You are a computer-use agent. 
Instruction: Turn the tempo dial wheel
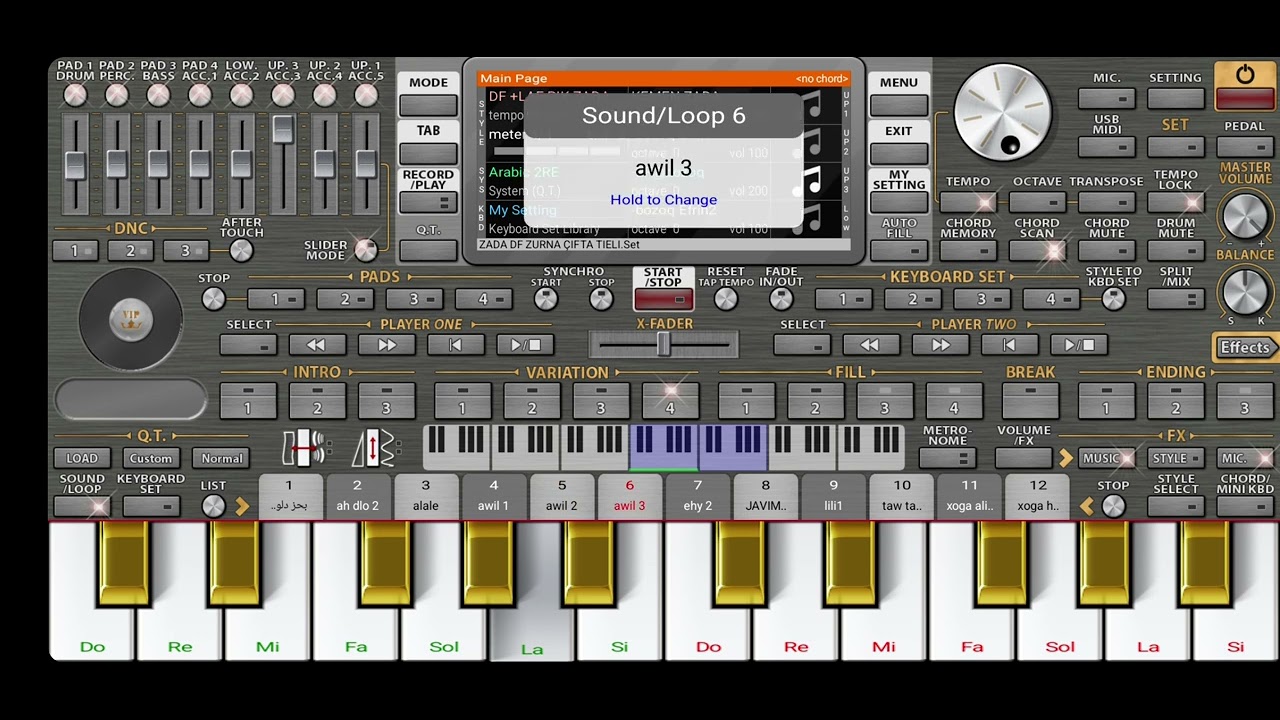[1001, 113]
